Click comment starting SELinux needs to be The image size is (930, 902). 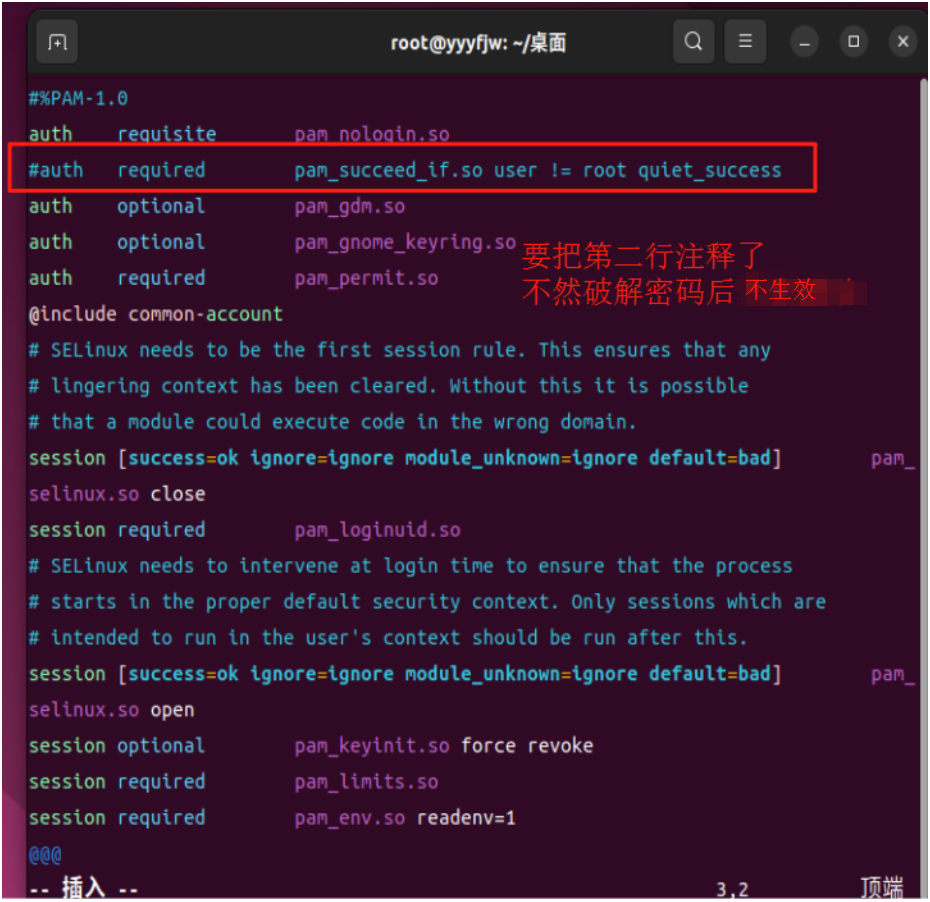[x=400, y=350]
